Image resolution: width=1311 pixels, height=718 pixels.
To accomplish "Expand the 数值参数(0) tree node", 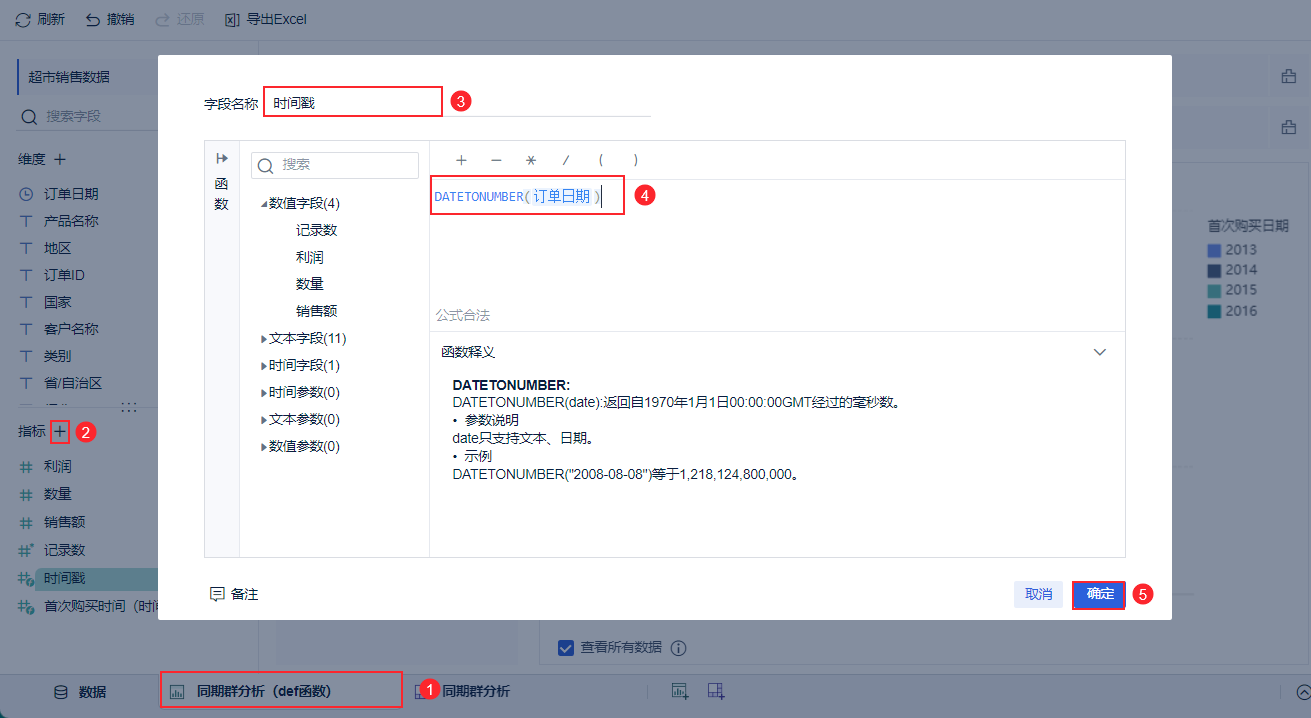I will [x=264, y=447].
